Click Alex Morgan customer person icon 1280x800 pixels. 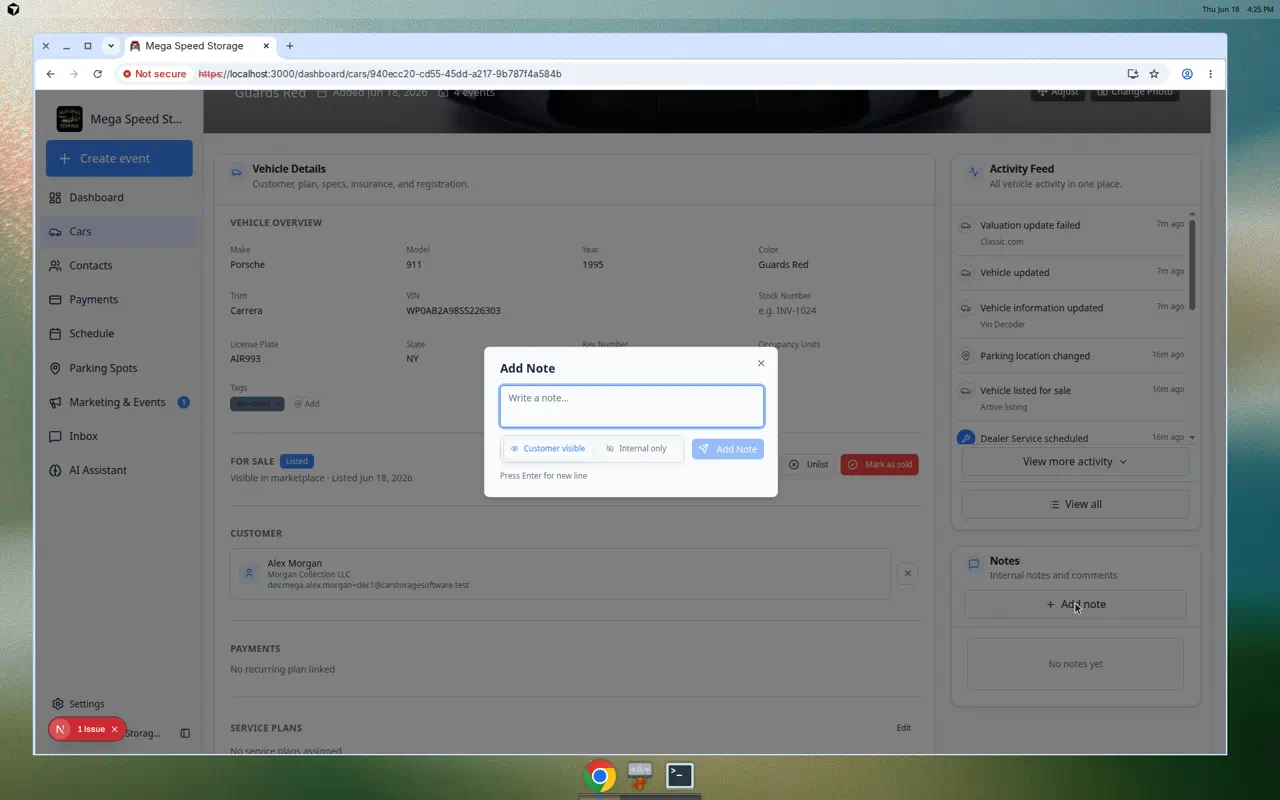coord(249,573)
